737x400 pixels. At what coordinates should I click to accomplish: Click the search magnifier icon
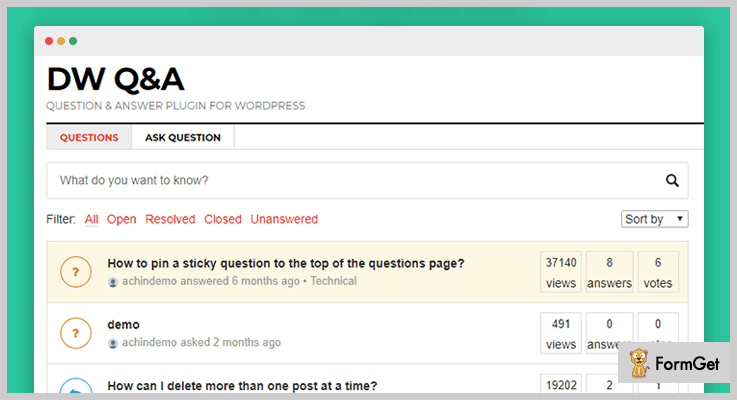coord(672,180)
